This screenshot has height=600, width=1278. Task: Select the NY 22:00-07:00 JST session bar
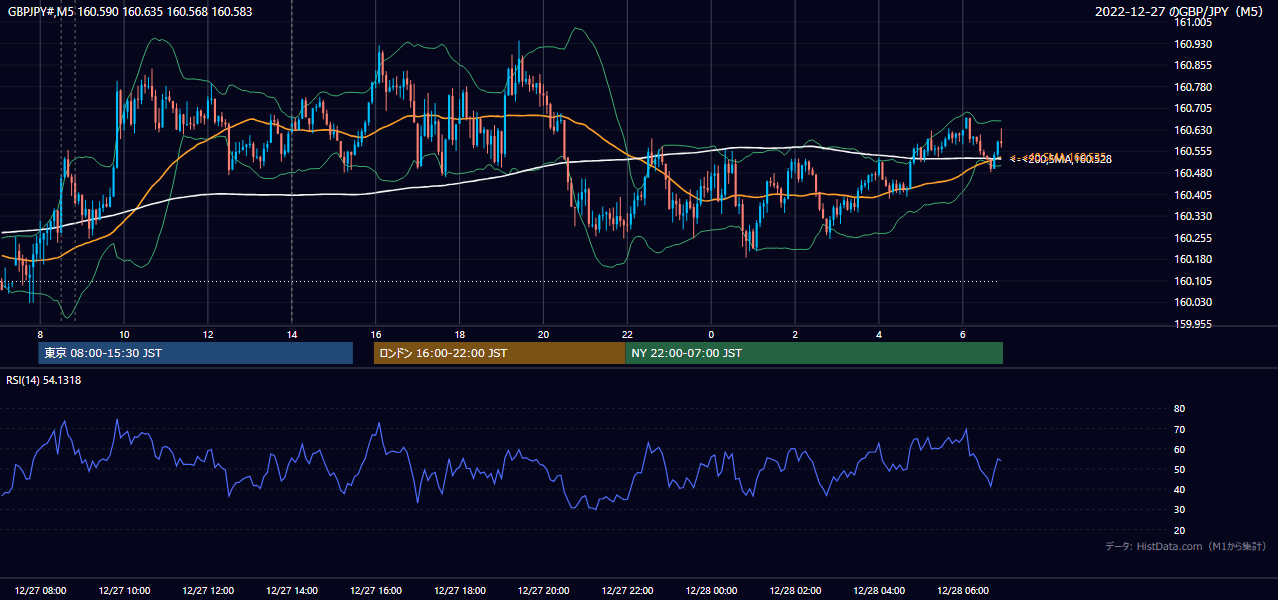point(814,353)
